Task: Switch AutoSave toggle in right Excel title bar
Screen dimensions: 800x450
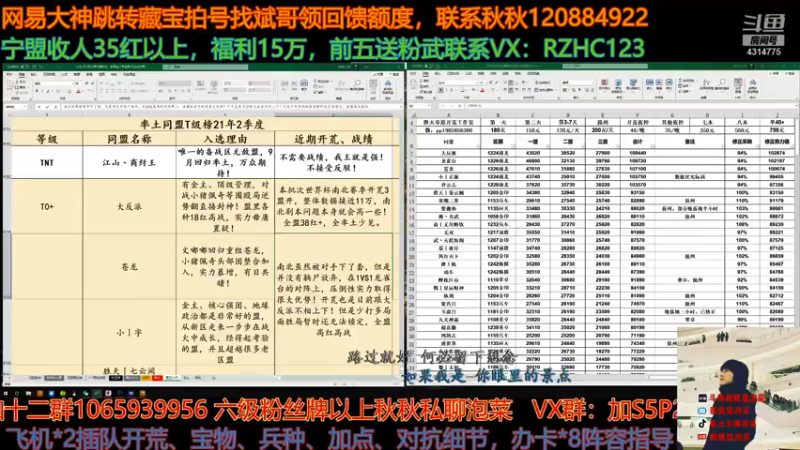Action: [x=428, y=66]
